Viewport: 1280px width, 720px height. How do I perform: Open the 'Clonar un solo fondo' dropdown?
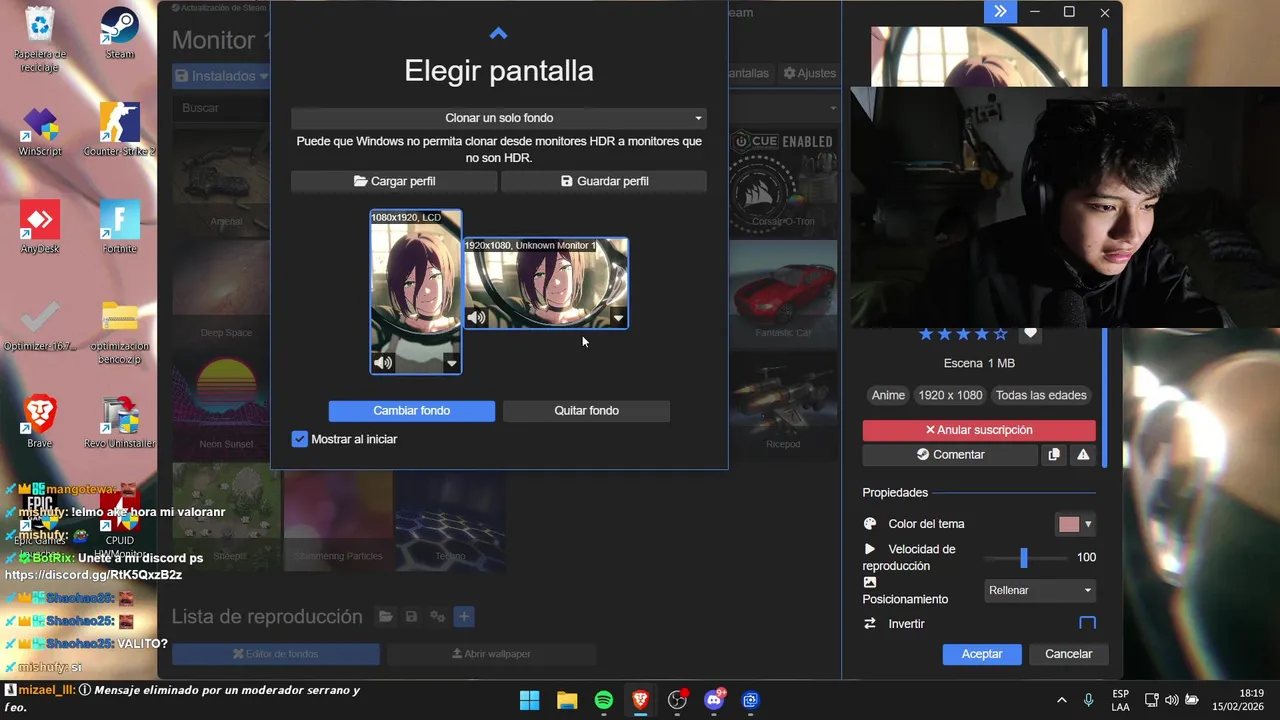499,118
